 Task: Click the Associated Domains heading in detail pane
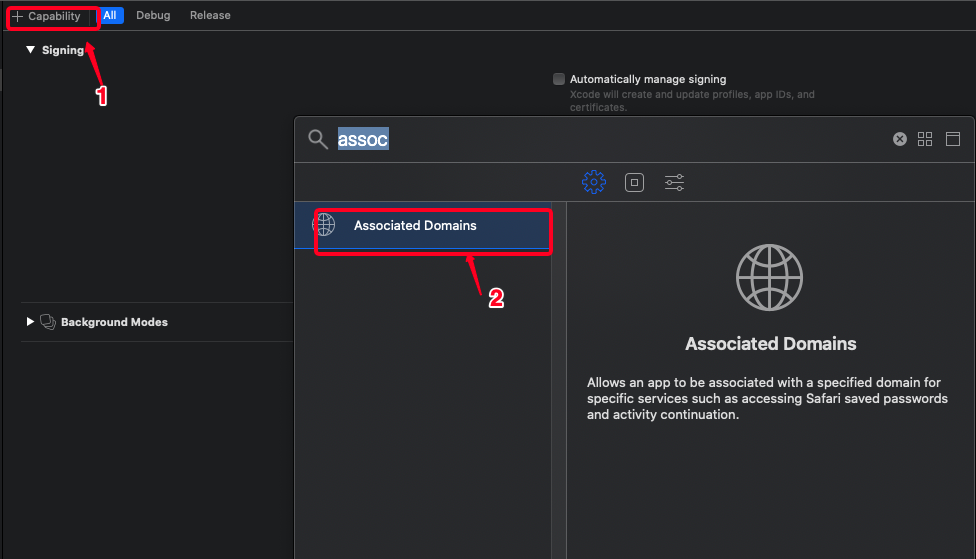771,344
